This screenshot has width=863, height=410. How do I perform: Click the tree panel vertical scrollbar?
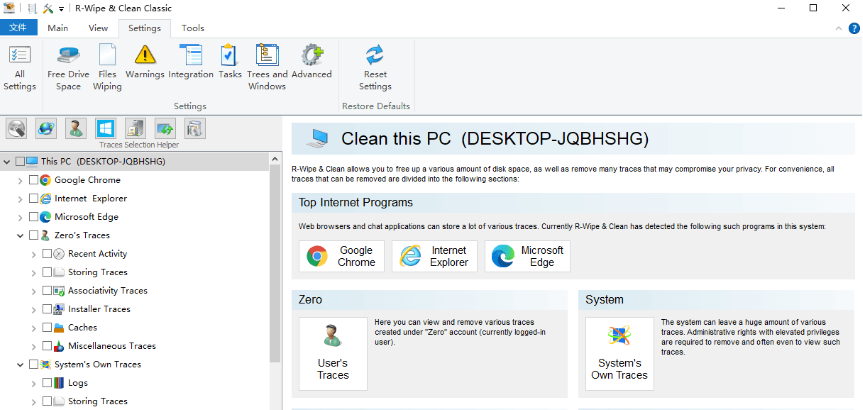[x=275, y=264]
